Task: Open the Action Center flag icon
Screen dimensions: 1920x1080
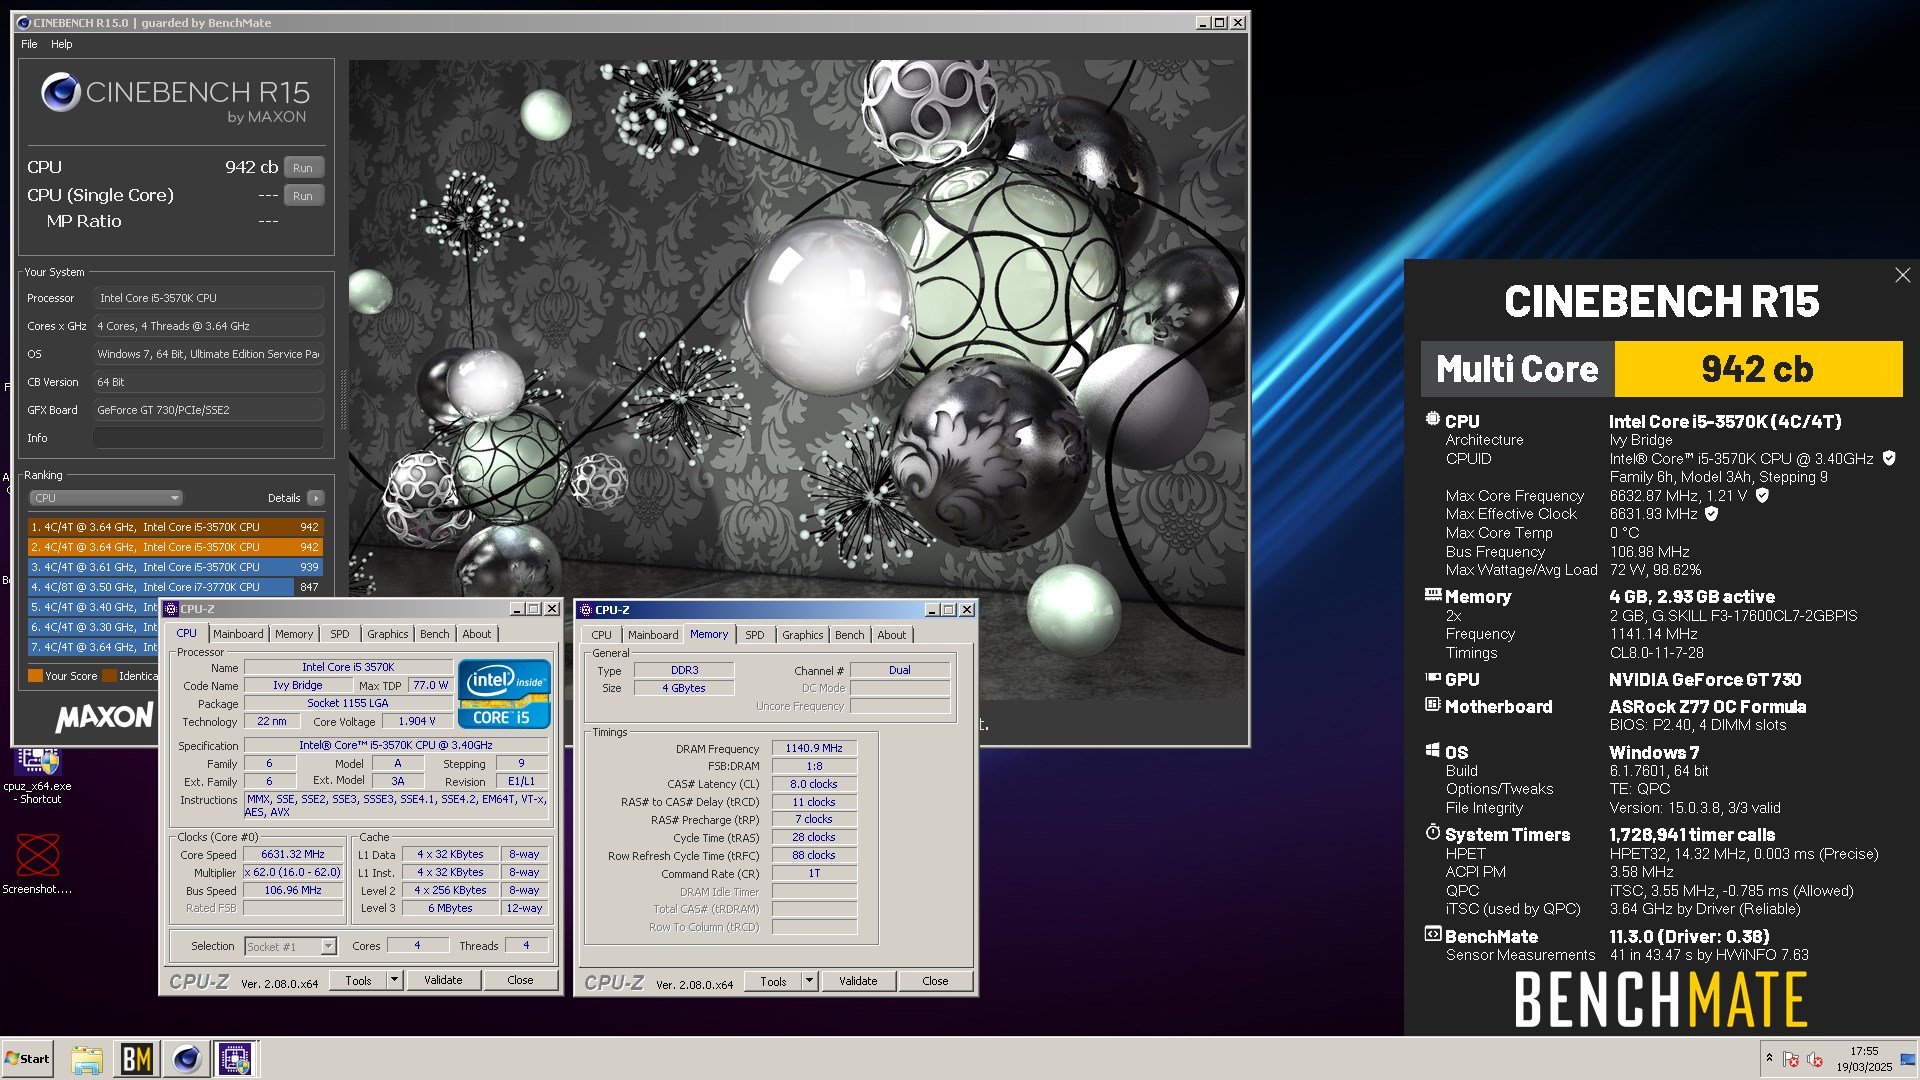Action: 1791,1059
